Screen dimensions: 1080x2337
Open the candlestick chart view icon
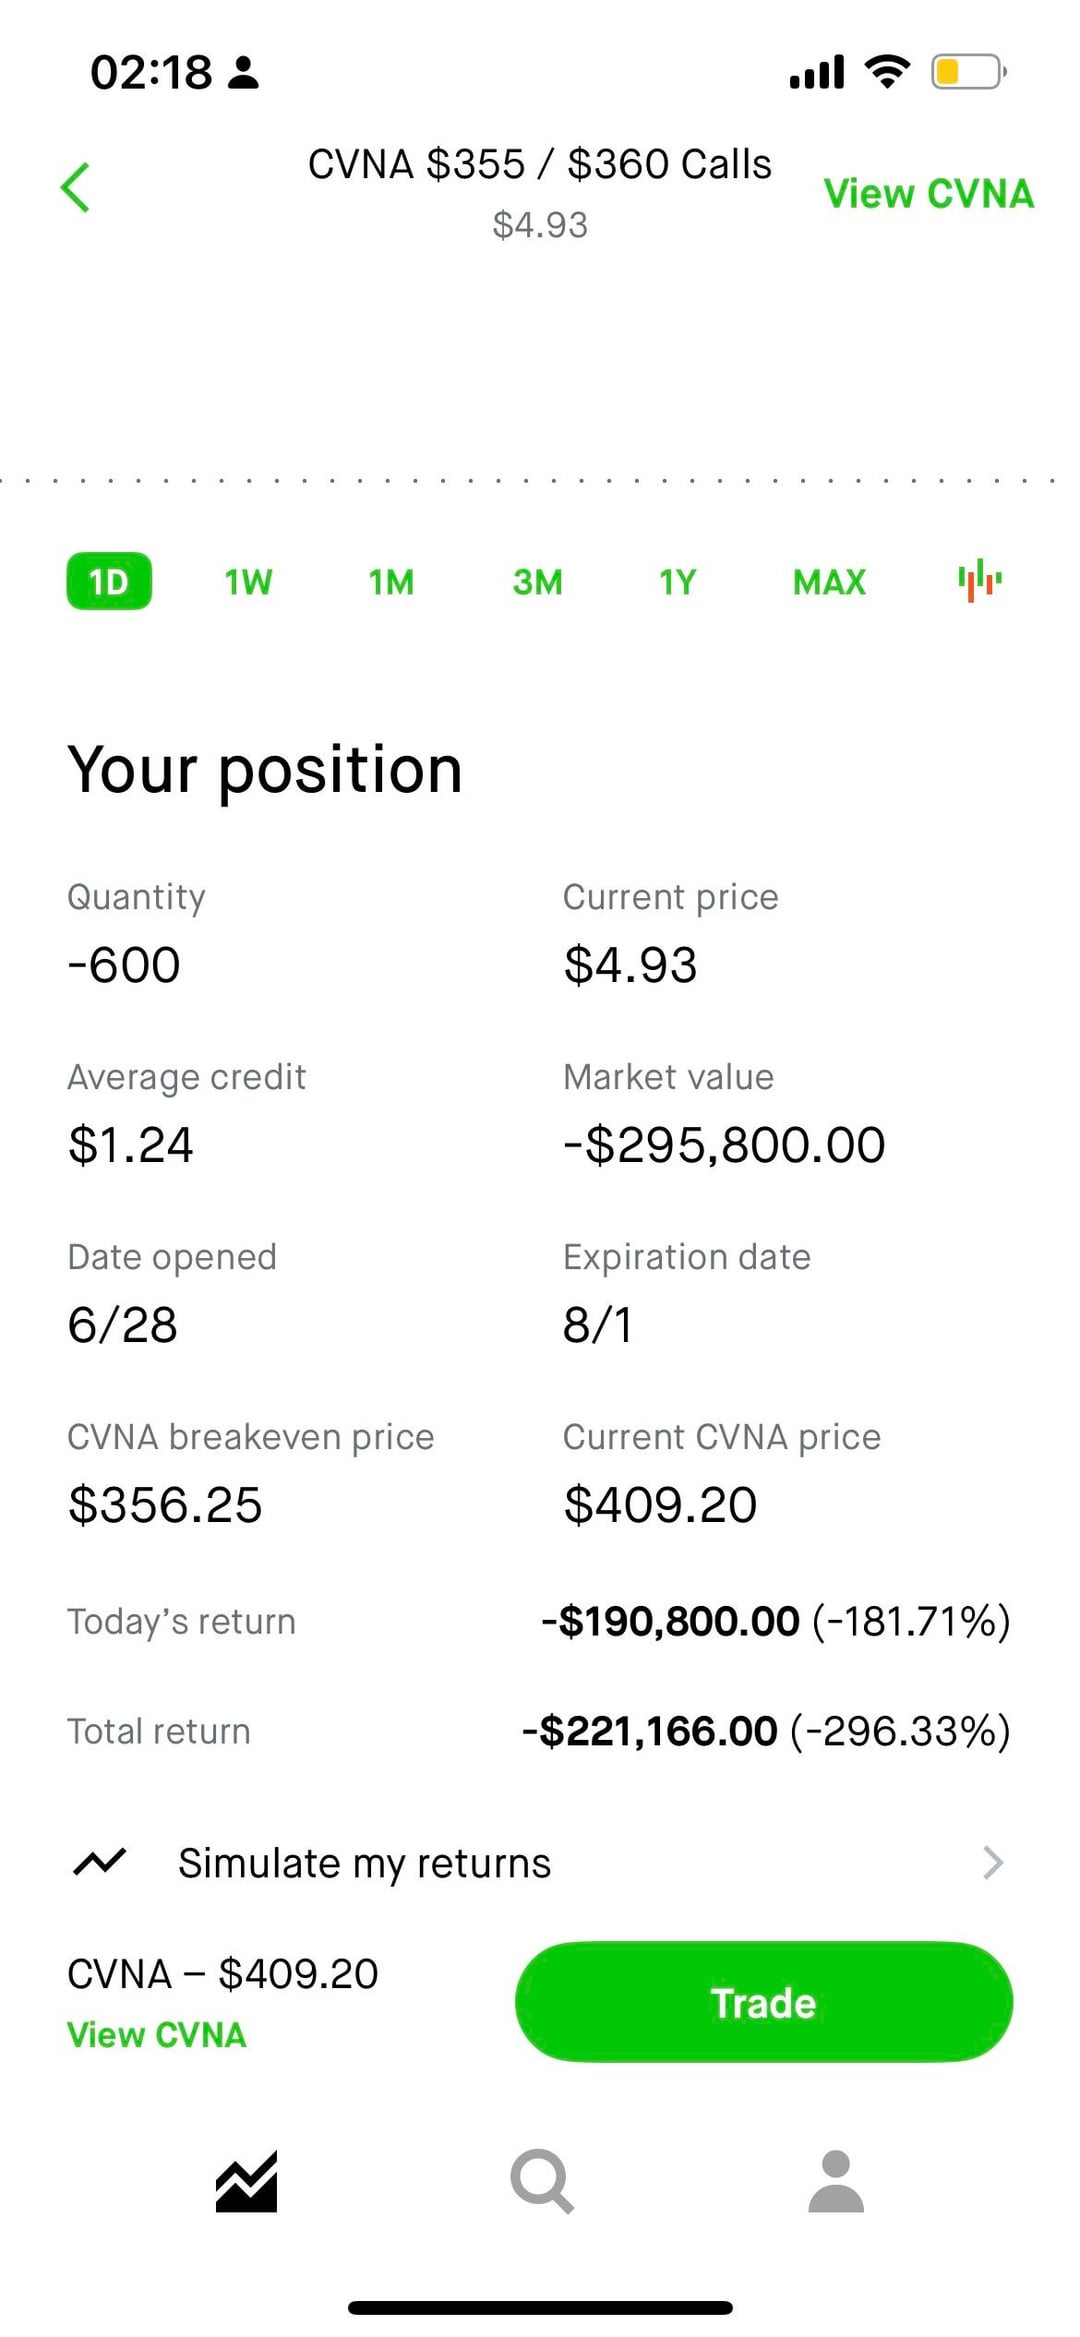979,581
